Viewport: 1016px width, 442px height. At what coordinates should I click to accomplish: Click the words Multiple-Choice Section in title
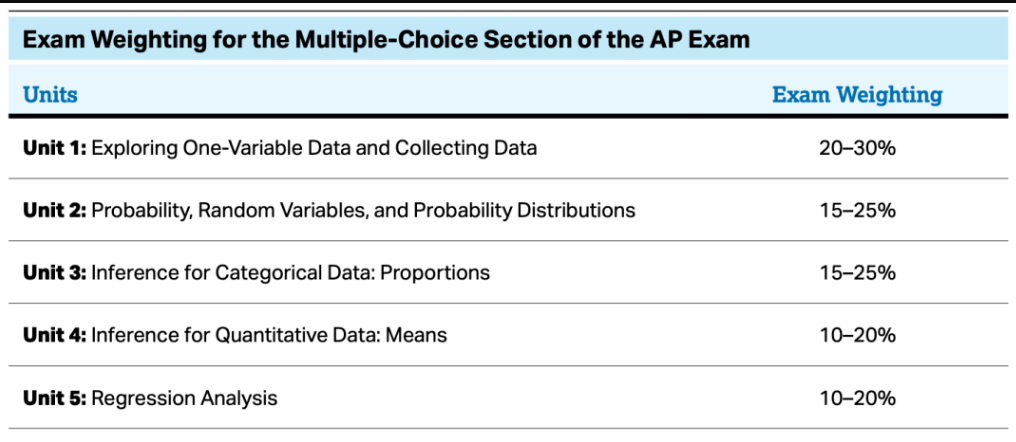pos(426,40)
